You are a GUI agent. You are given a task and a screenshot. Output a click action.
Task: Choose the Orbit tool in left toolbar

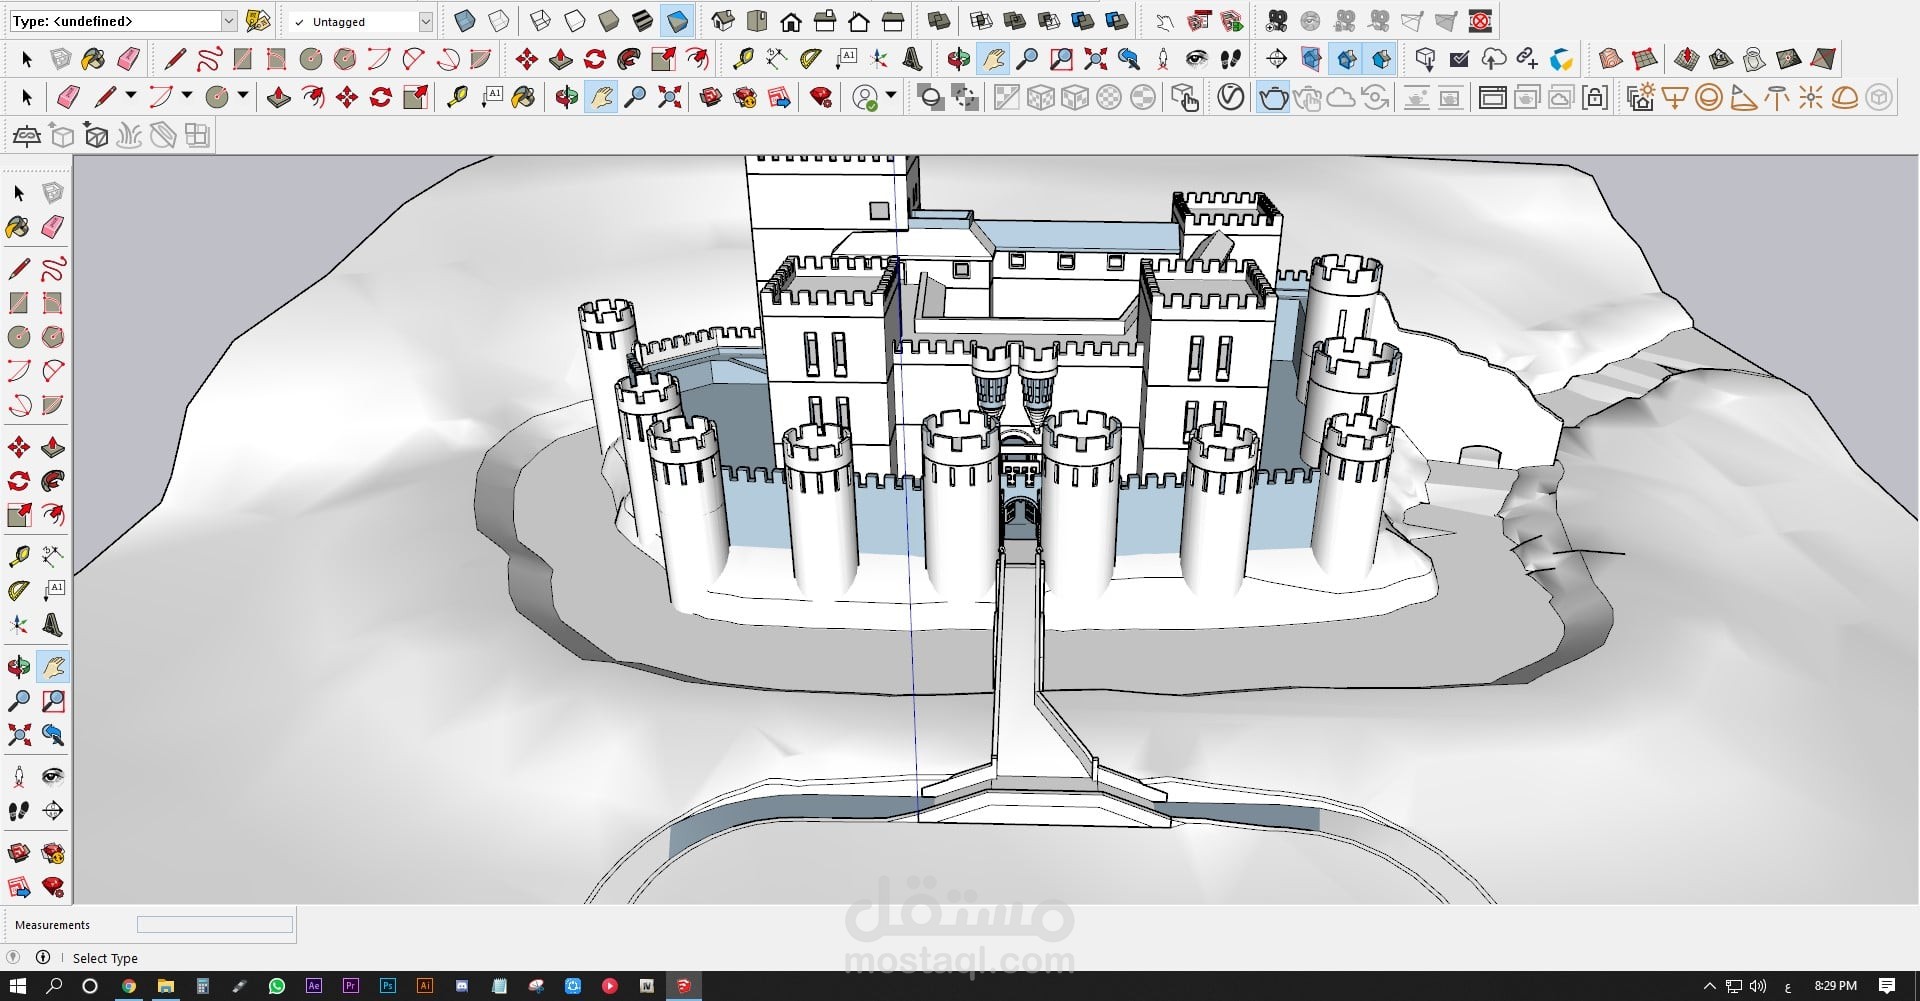[x=18, y=667]
